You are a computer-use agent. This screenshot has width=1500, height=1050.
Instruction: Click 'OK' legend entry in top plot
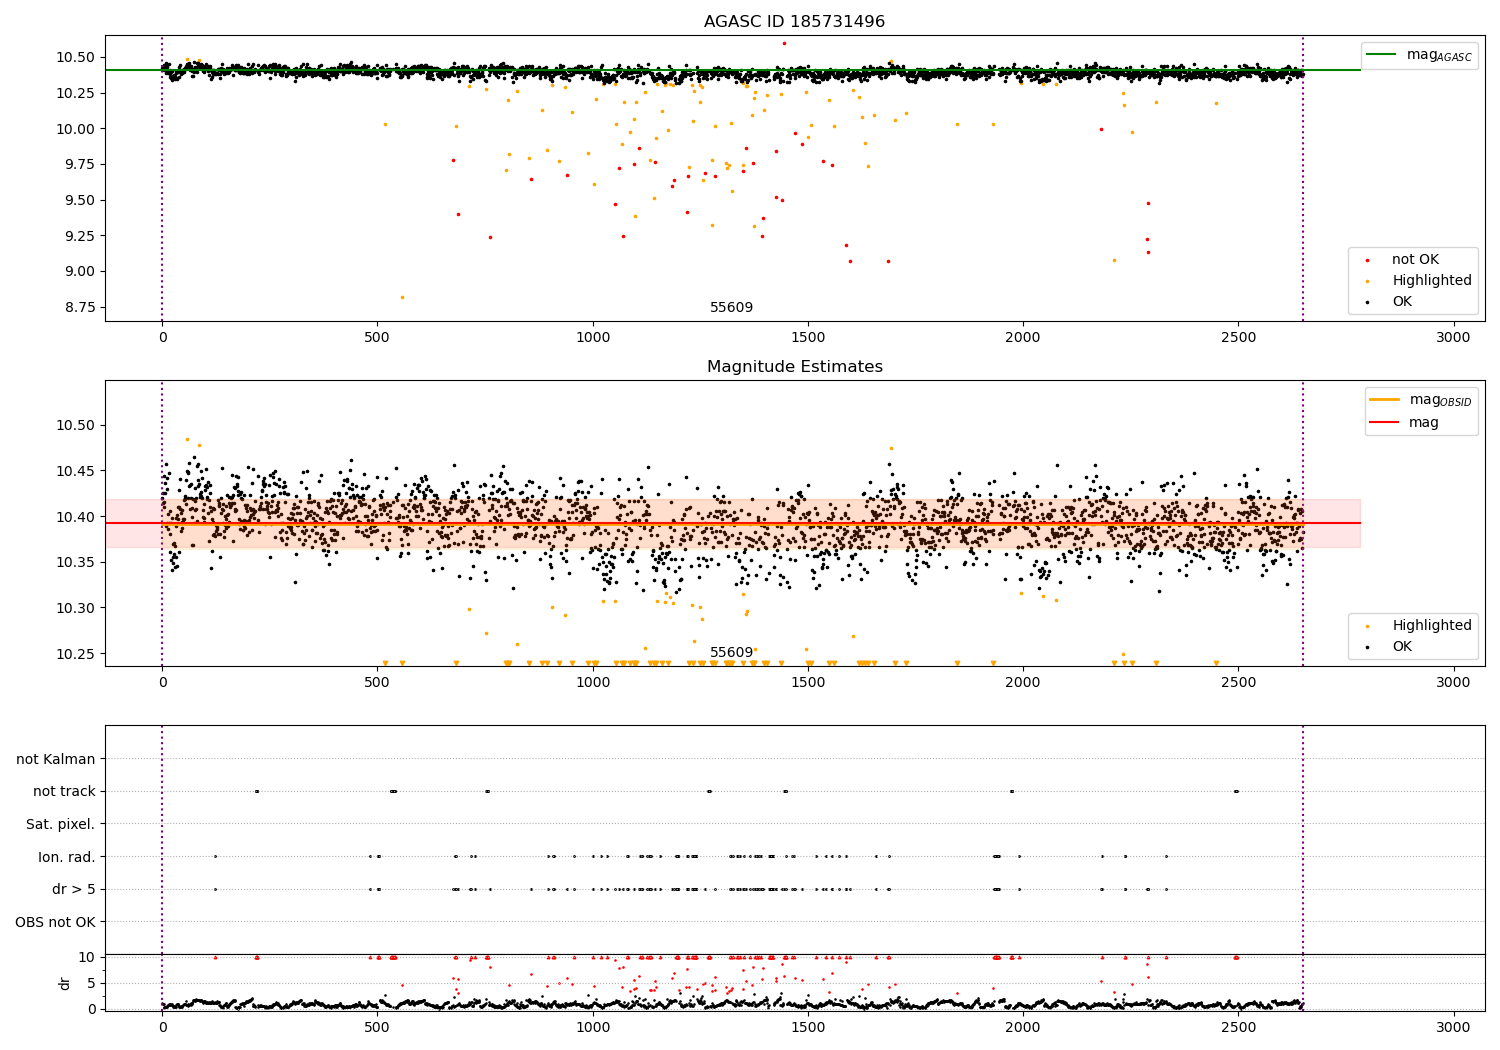1402,302
